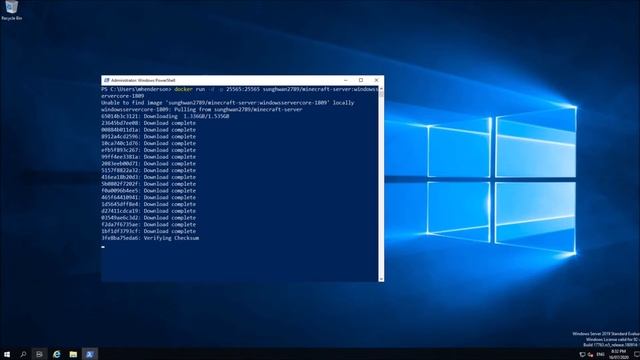Open Task View from the taskbar
The image size is (640, 360).
click(x=39, y=354)
